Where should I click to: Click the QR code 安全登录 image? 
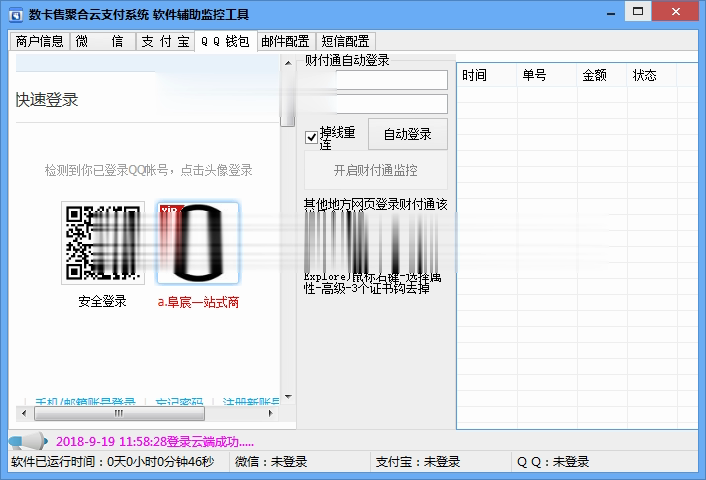click(x=103, y=243)
